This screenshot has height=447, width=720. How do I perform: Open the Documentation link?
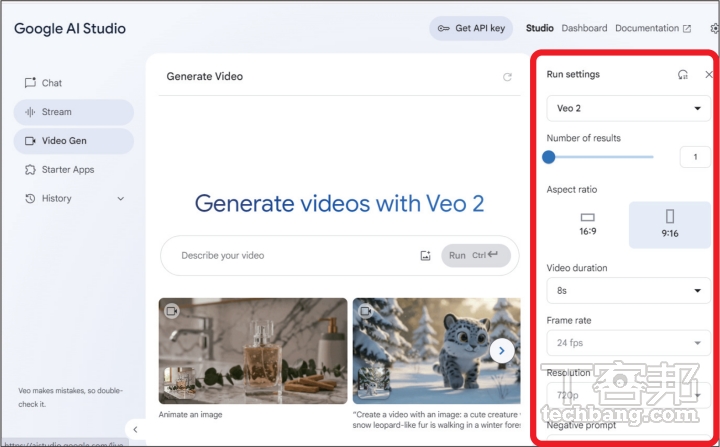(653, 28)
